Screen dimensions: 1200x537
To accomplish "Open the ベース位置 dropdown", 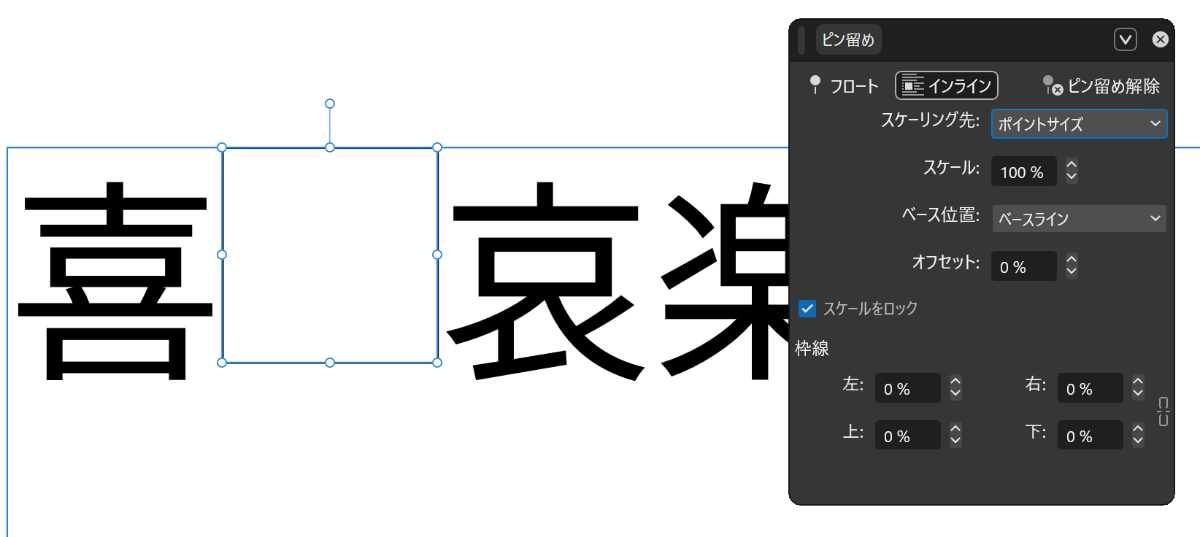I will (x=1079, y=218).
